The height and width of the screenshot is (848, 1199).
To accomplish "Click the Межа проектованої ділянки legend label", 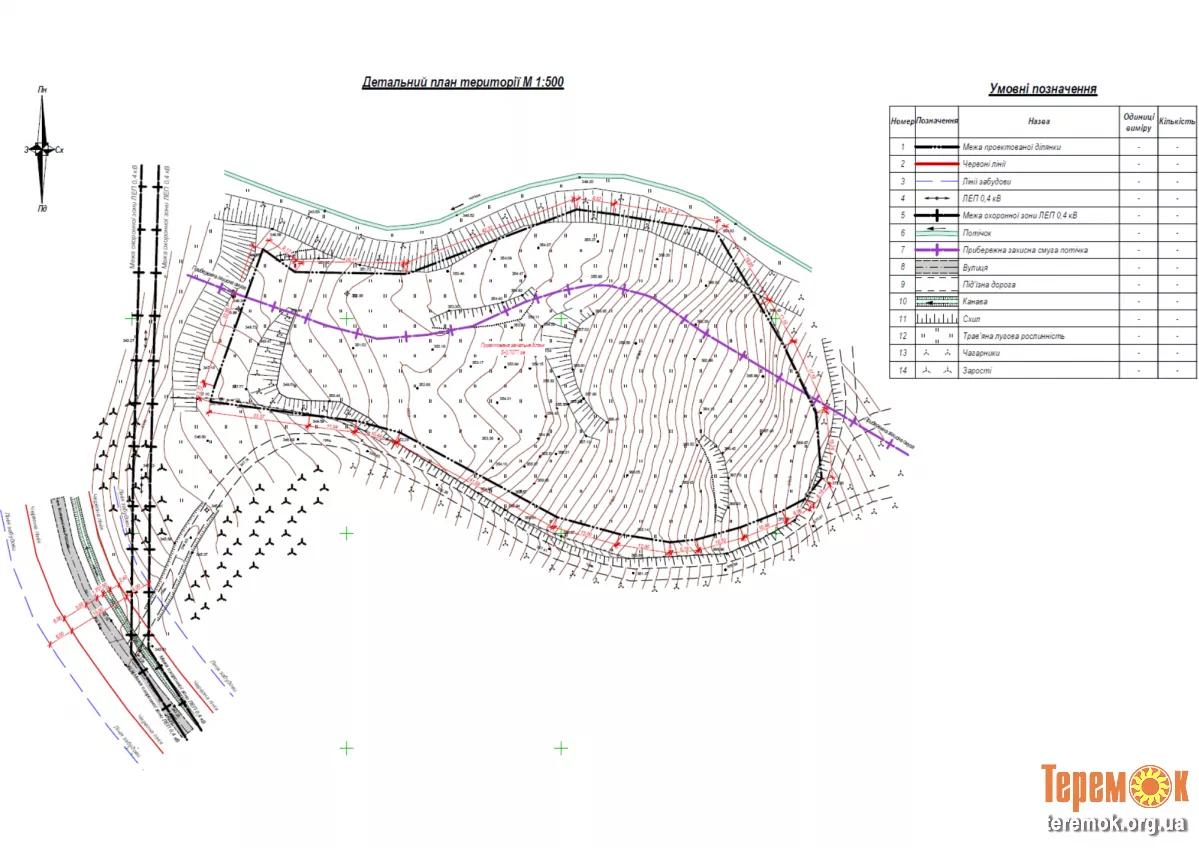I will [1012, 147].
